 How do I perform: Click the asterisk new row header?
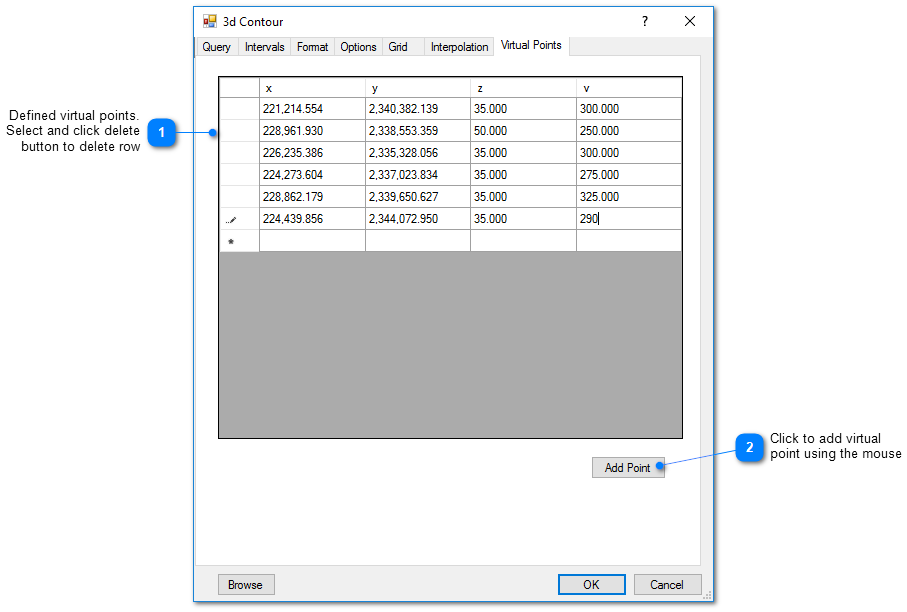click(x=232, y=241)
